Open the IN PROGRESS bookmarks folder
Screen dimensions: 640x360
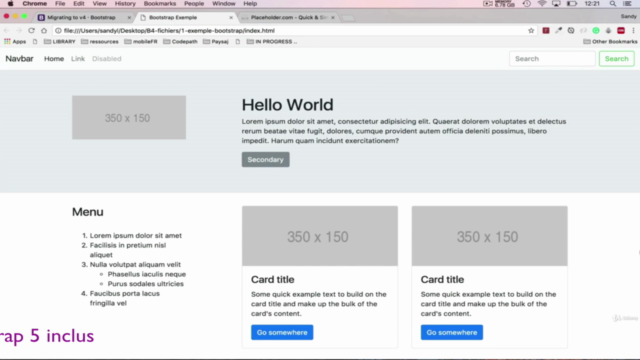(272, 42)
